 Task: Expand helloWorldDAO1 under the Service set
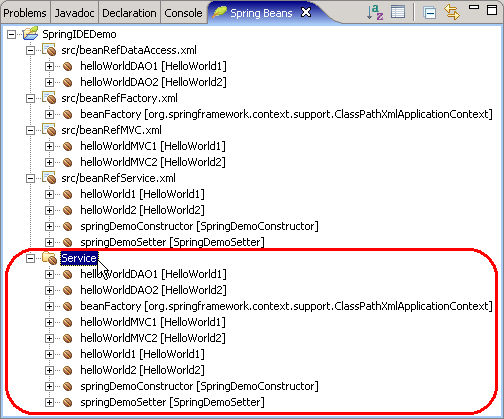click(x=49, y=274)
